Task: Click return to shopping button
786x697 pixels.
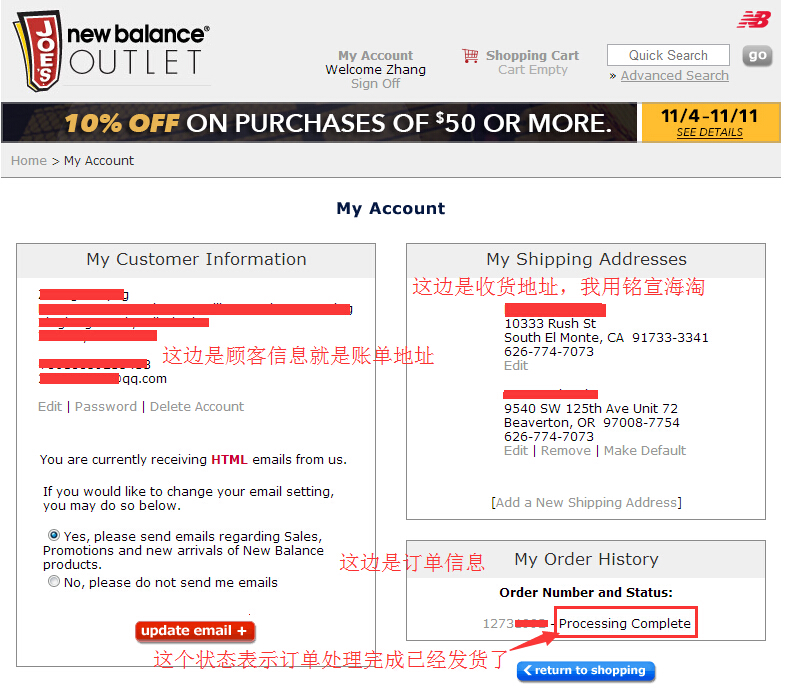Action: (x=586, y=670)
